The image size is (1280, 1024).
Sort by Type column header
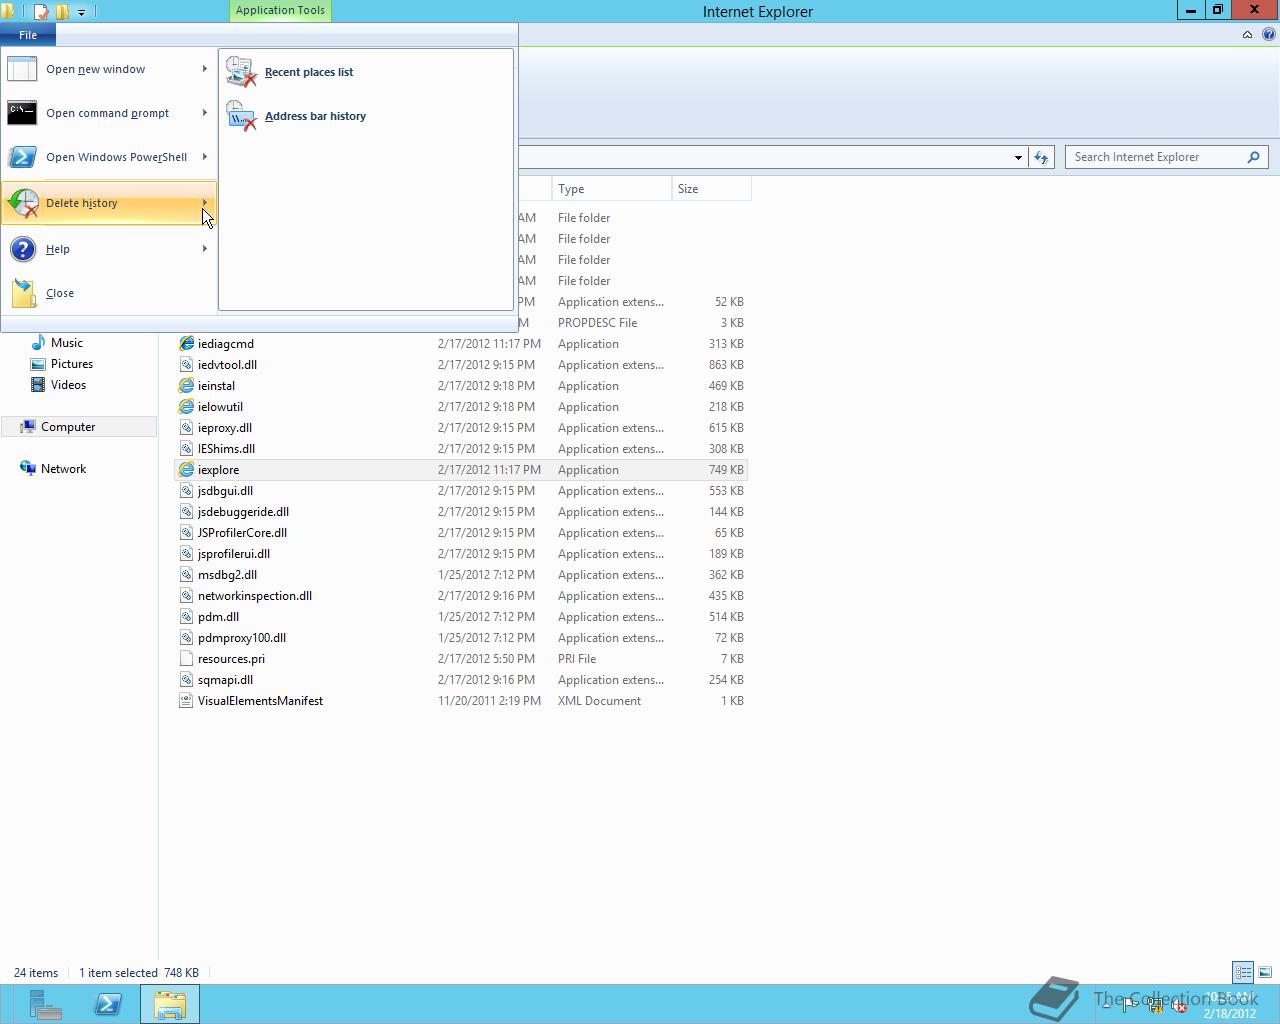(611, 189)
